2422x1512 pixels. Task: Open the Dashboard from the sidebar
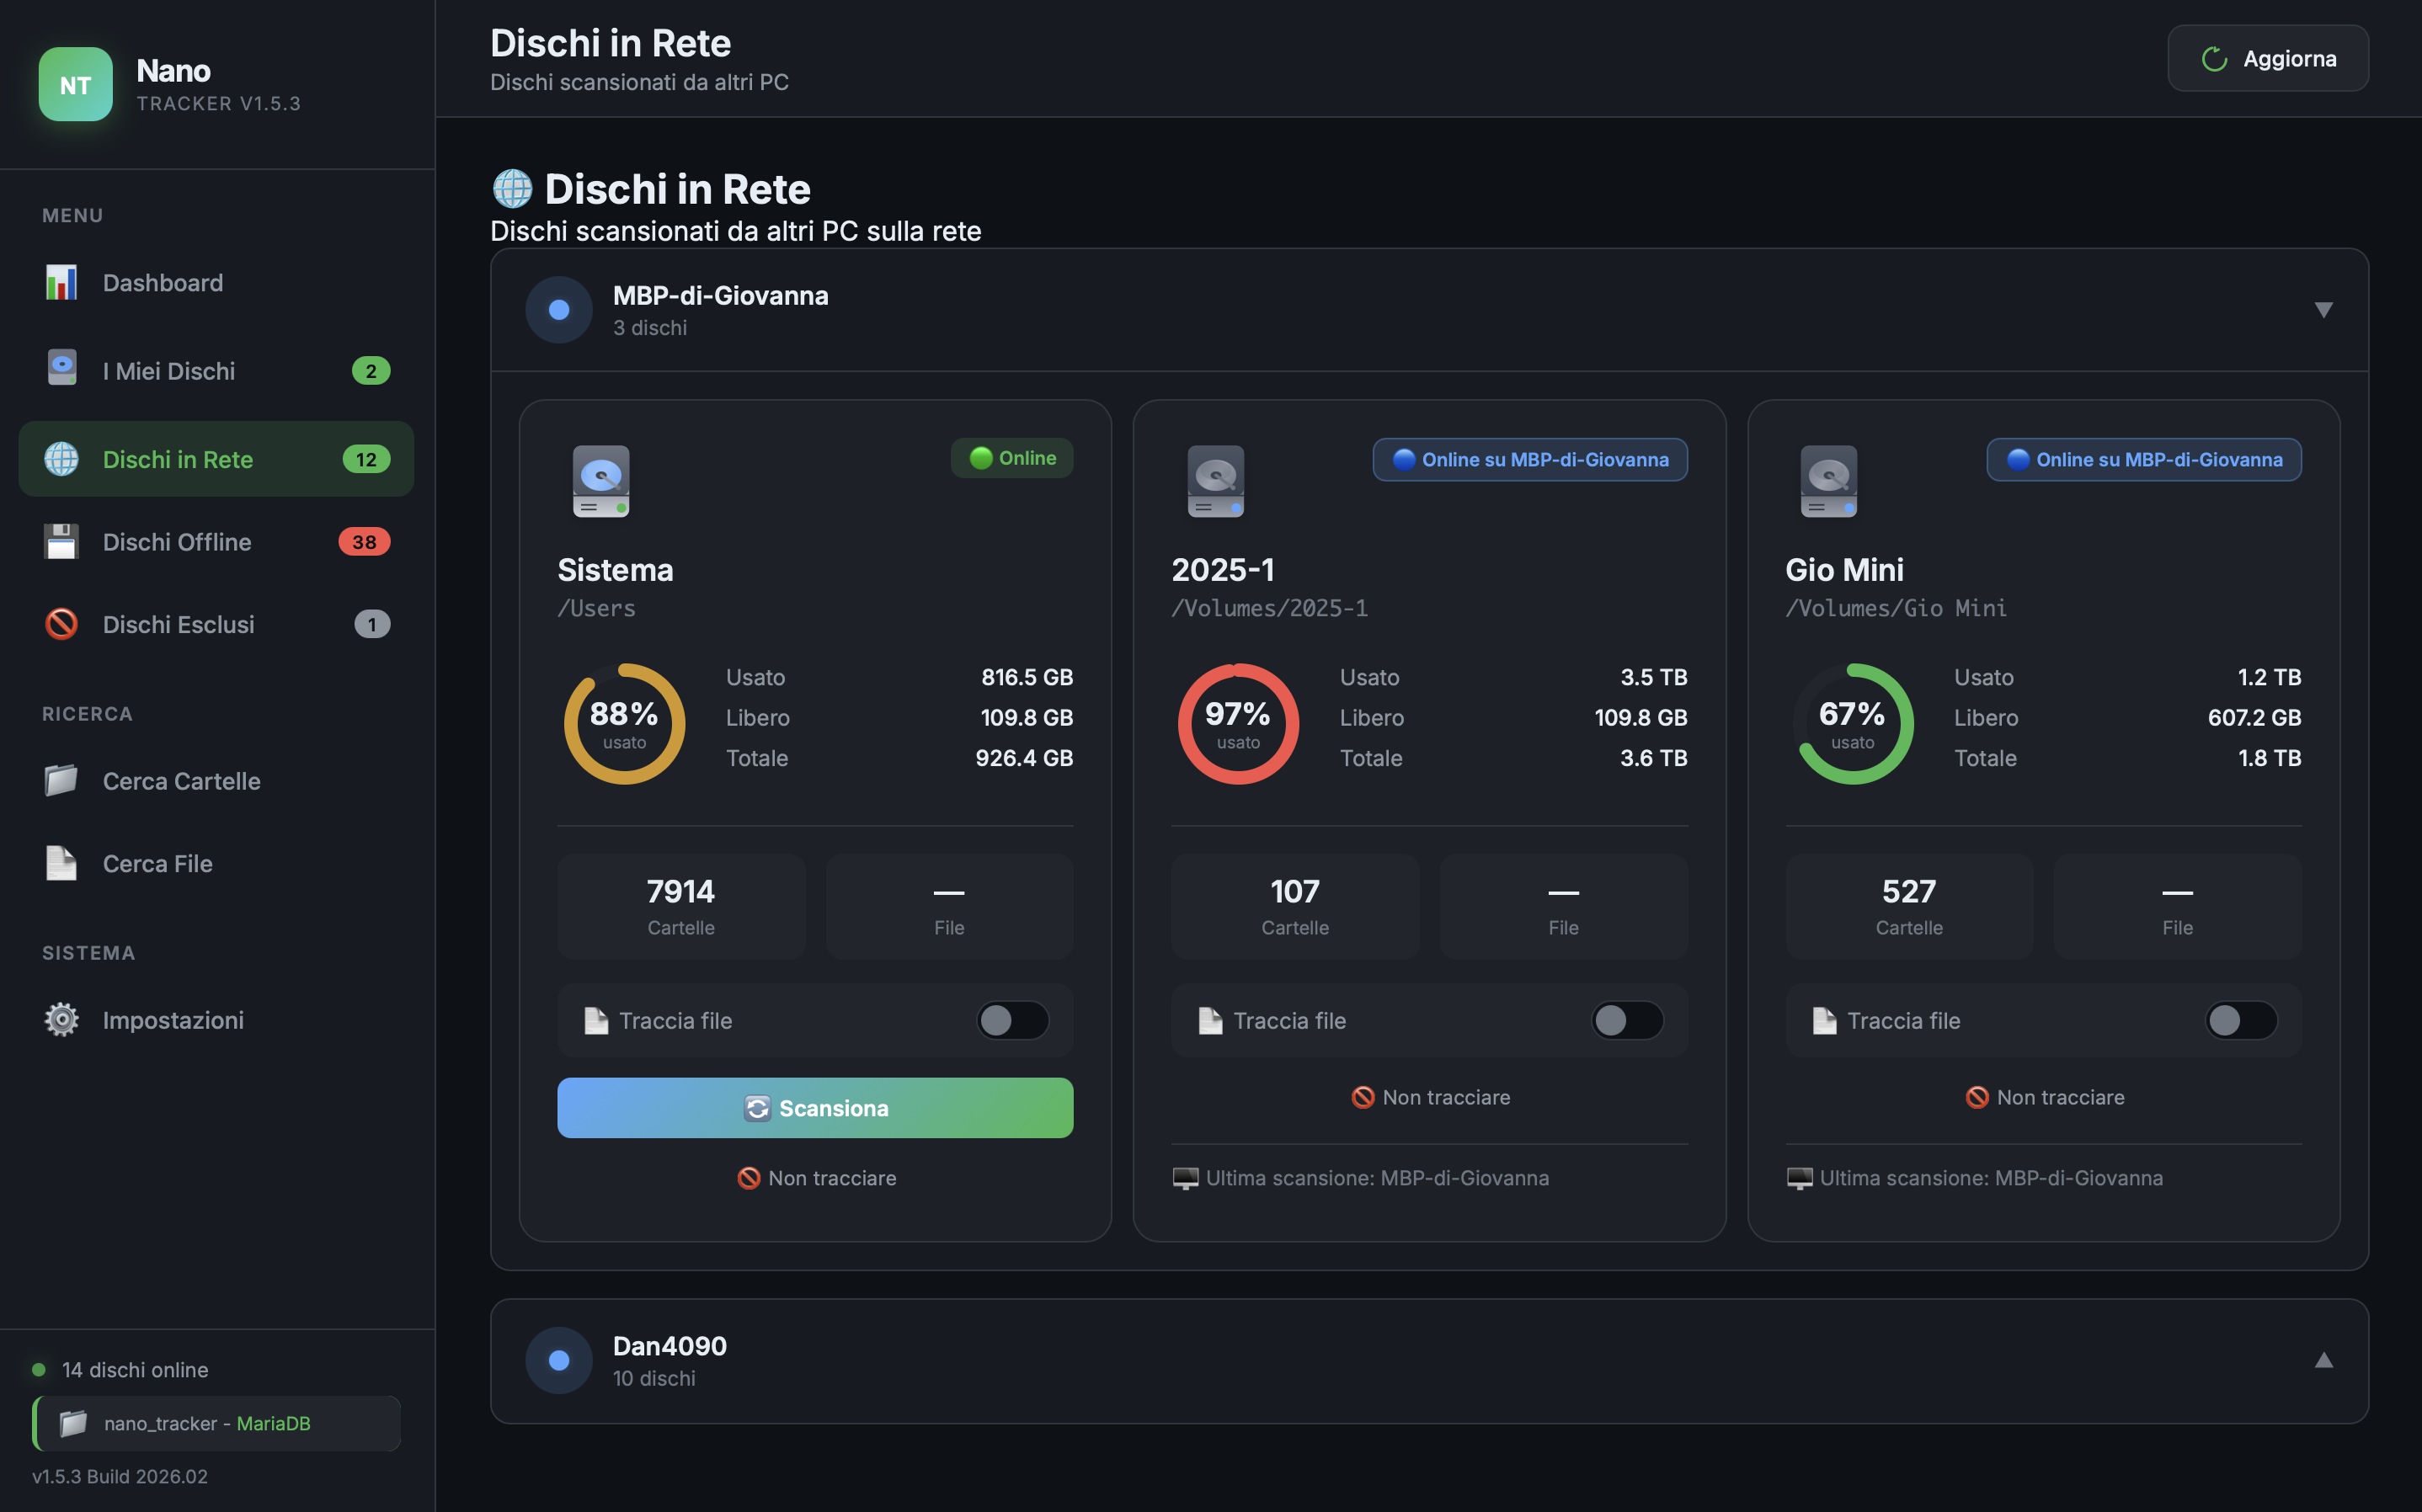tap(163, 282)
